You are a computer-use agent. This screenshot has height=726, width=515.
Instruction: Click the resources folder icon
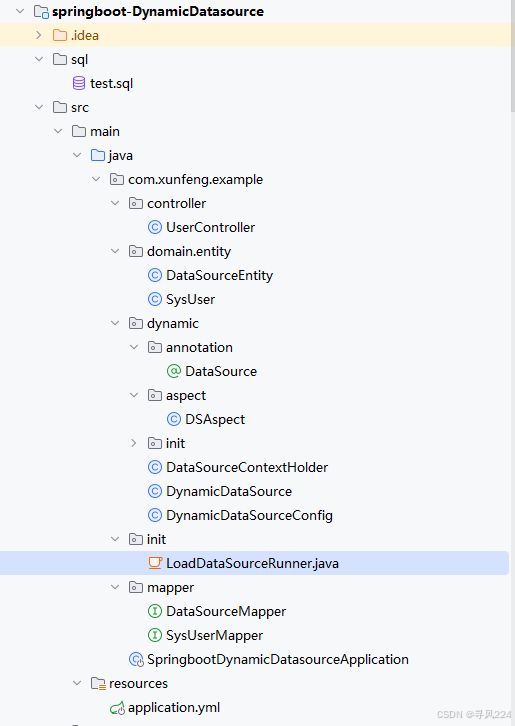point(98,683)
